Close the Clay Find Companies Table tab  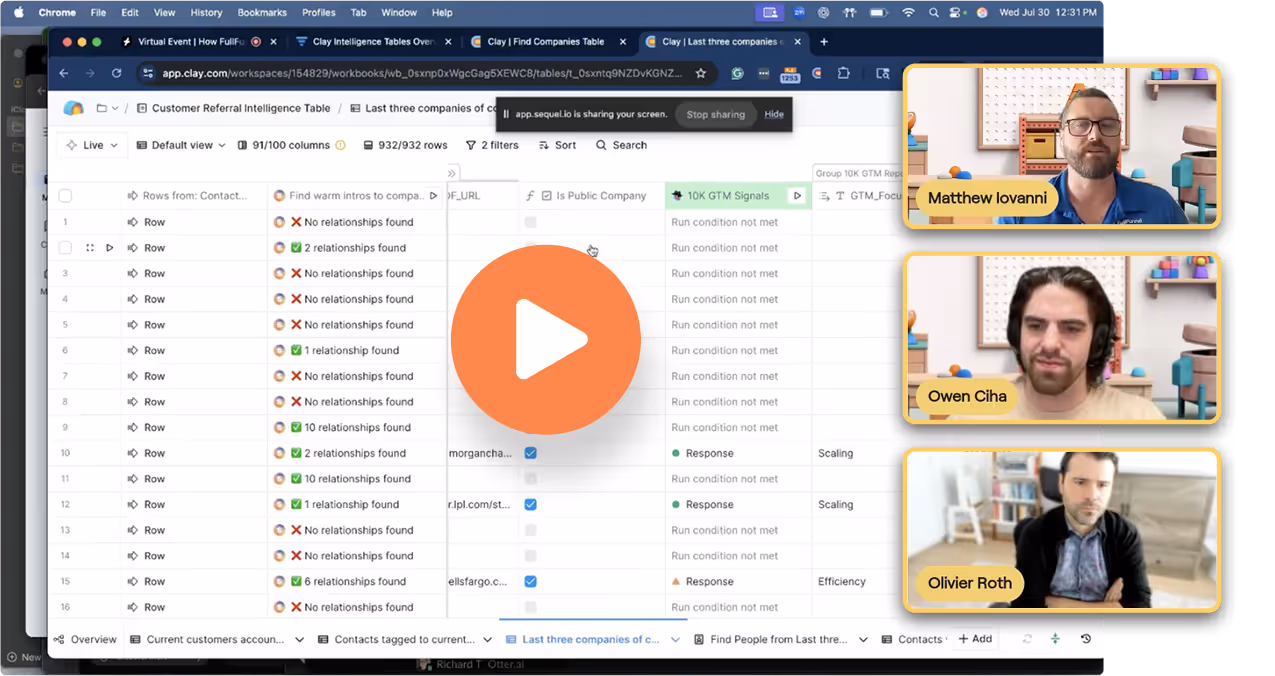pyautogui.click(x=623, y=42)
